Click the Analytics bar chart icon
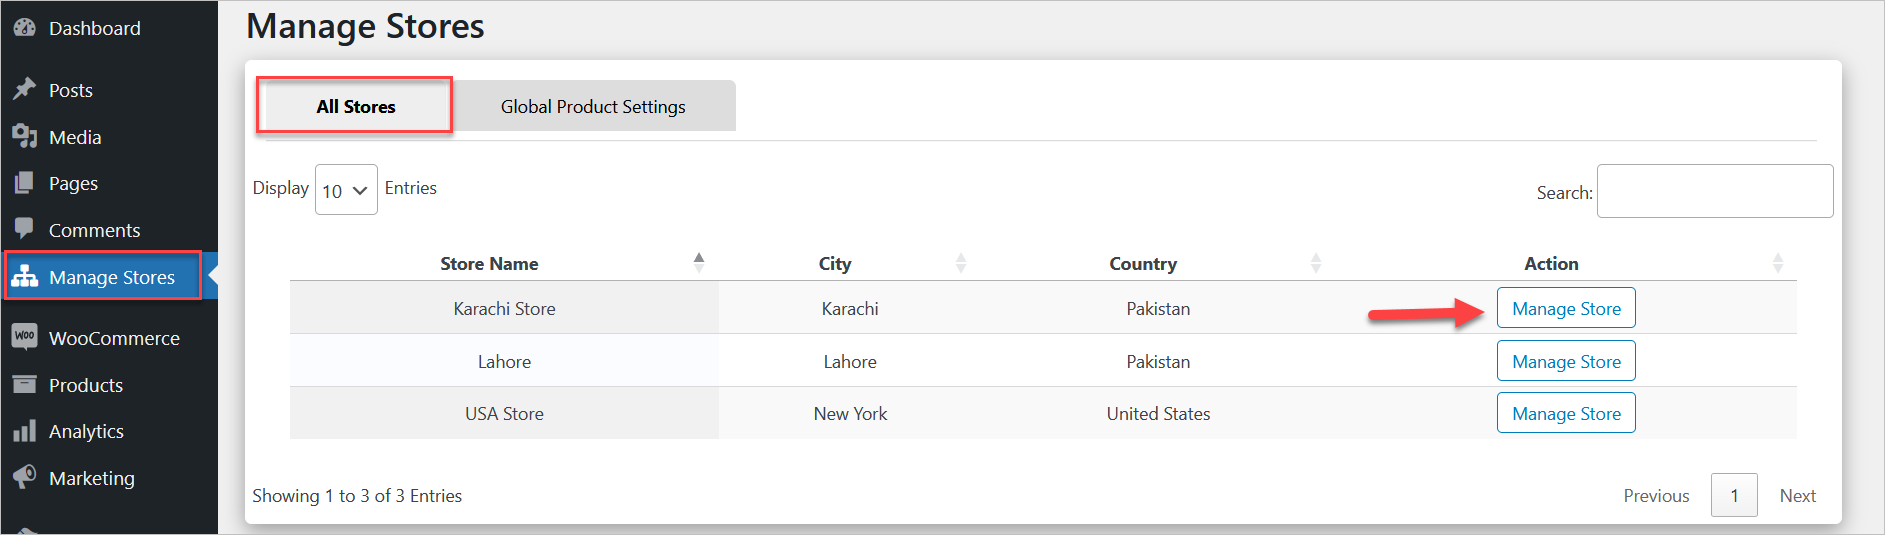Screen dimensions: 1885x535 (x=25, y=431)
